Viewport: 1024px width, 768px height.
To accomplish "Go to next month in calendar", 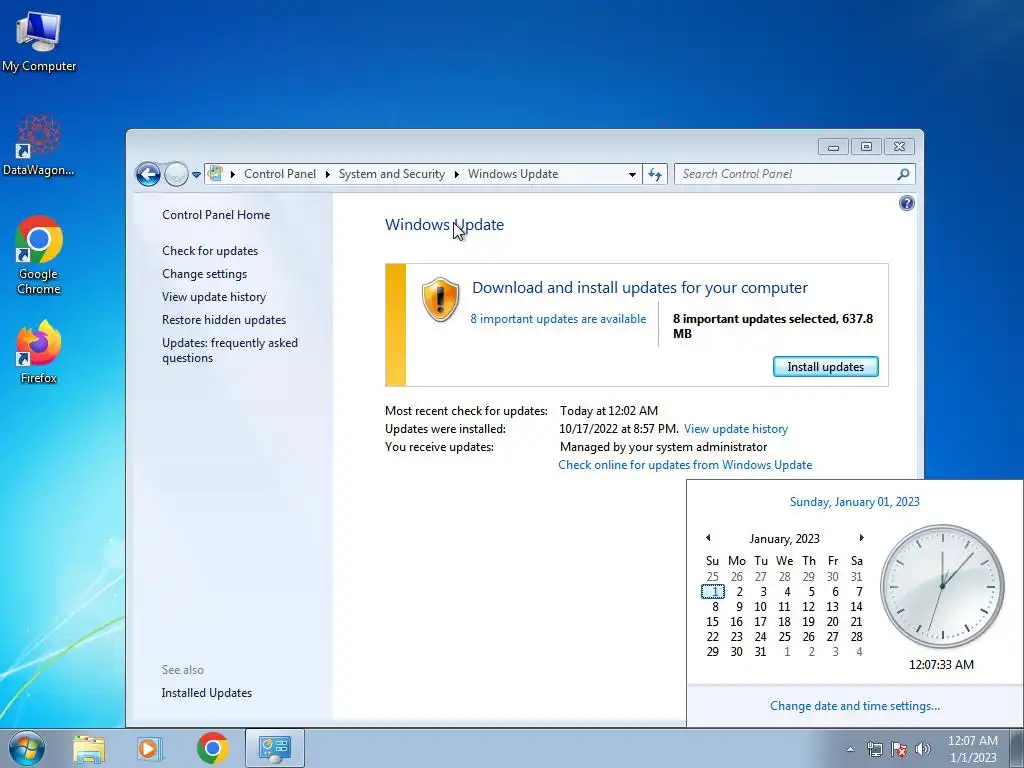I will 861,538.
